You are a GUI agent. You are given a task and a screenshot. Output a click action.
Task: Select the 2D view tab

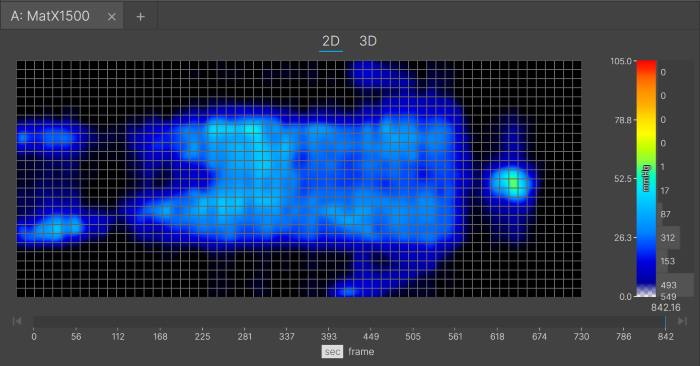click(x=331, y=41)
